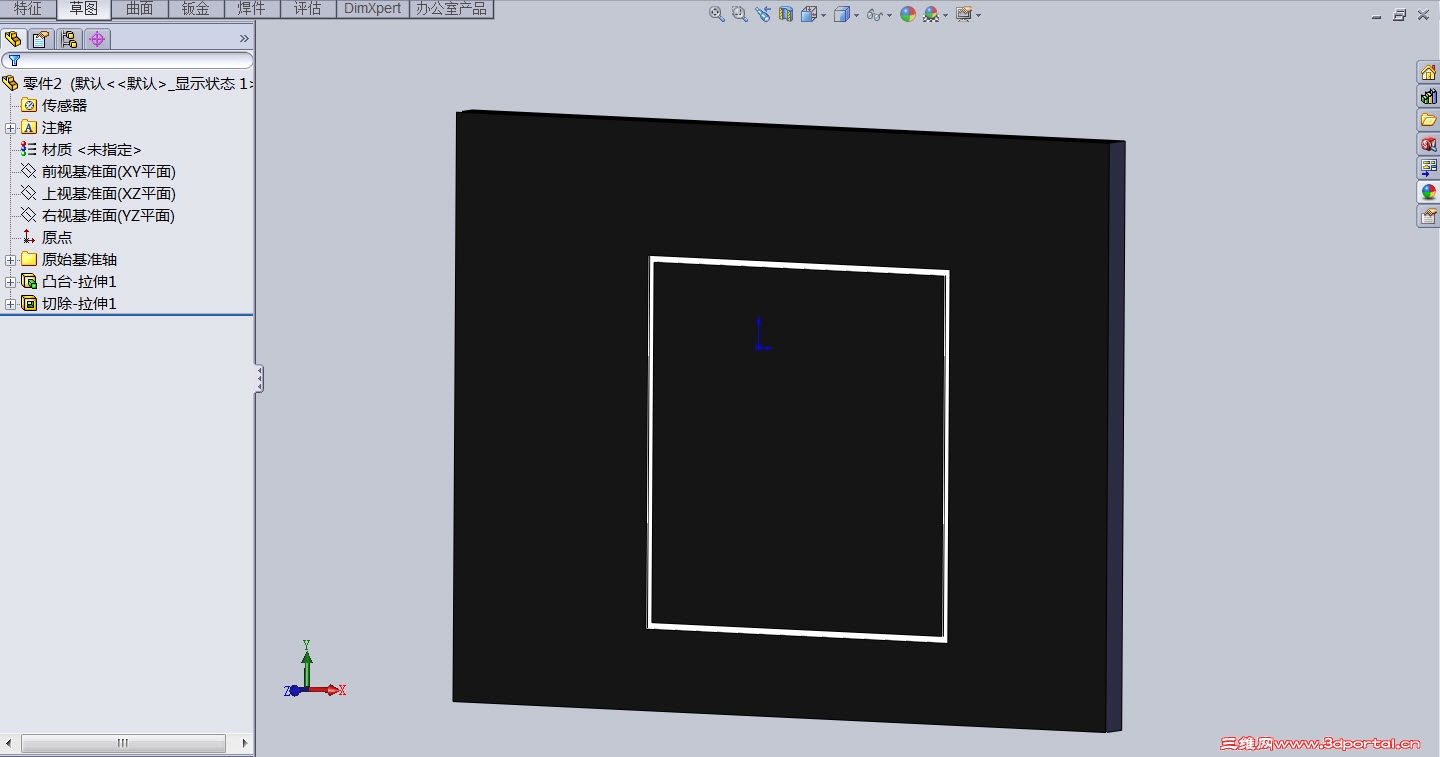Expand the 切除-拉伸1 feature
Screen dimensions: 1440x757
[x=10, y=304]
